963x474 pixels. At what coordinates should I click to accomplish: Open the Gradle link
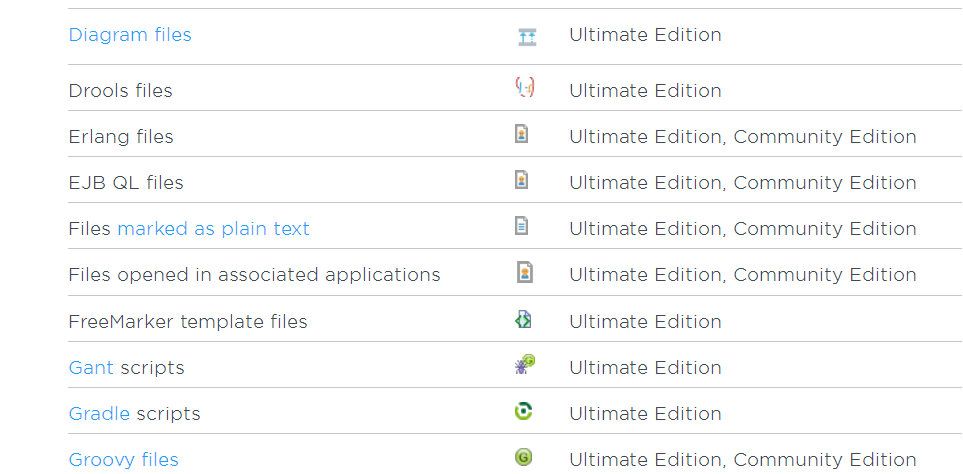(x=99, y=414)
